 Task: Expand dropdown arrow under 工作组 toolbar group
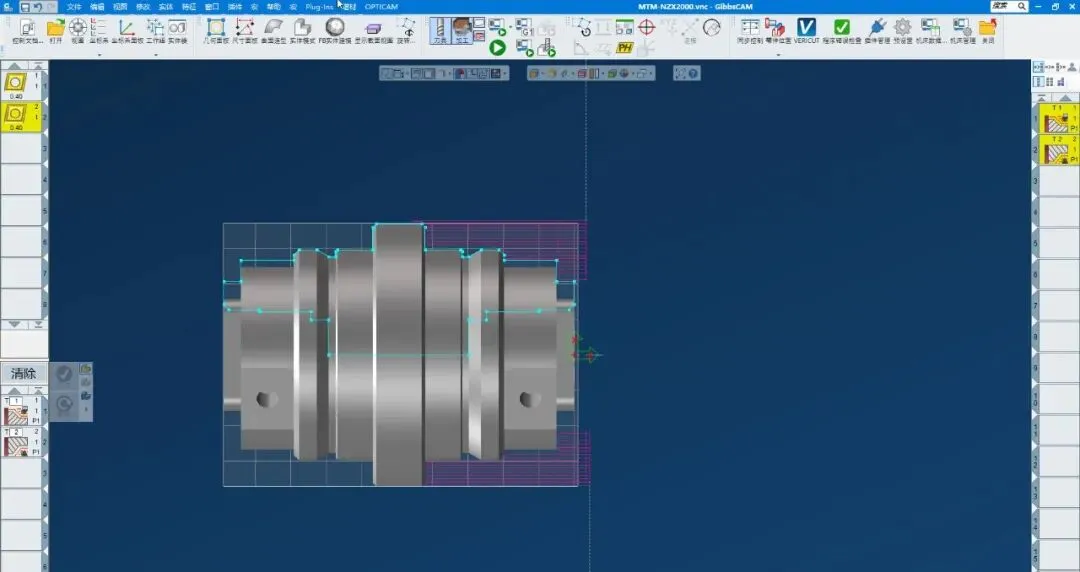point(156,55)
